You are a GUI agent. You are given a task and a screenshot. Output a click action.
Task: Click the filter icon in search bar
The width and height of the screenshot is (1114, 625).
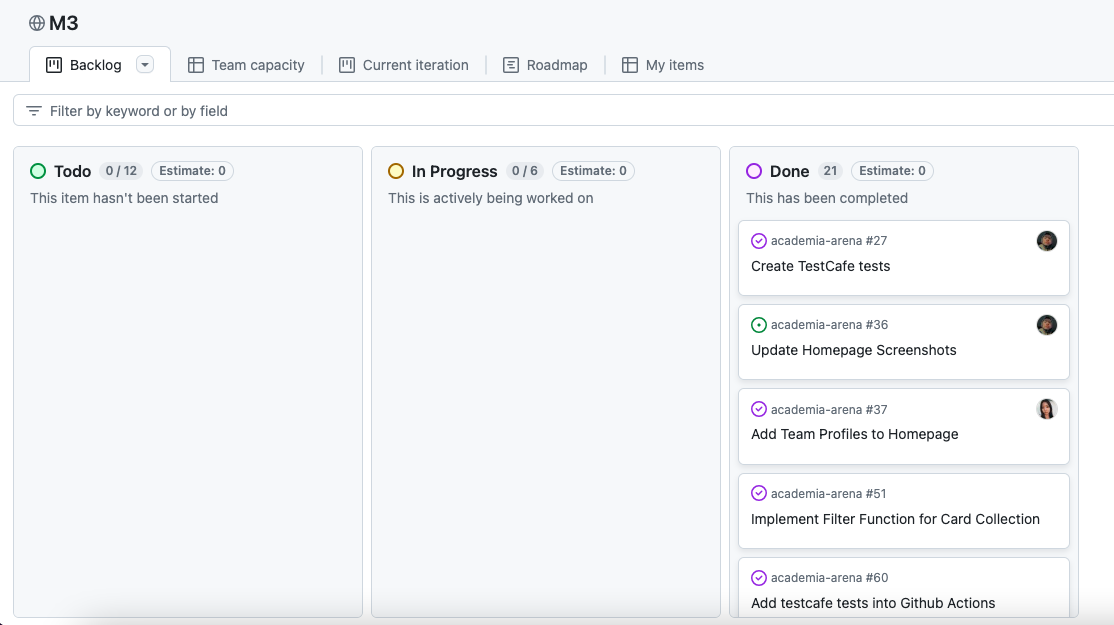pos(34,111)
